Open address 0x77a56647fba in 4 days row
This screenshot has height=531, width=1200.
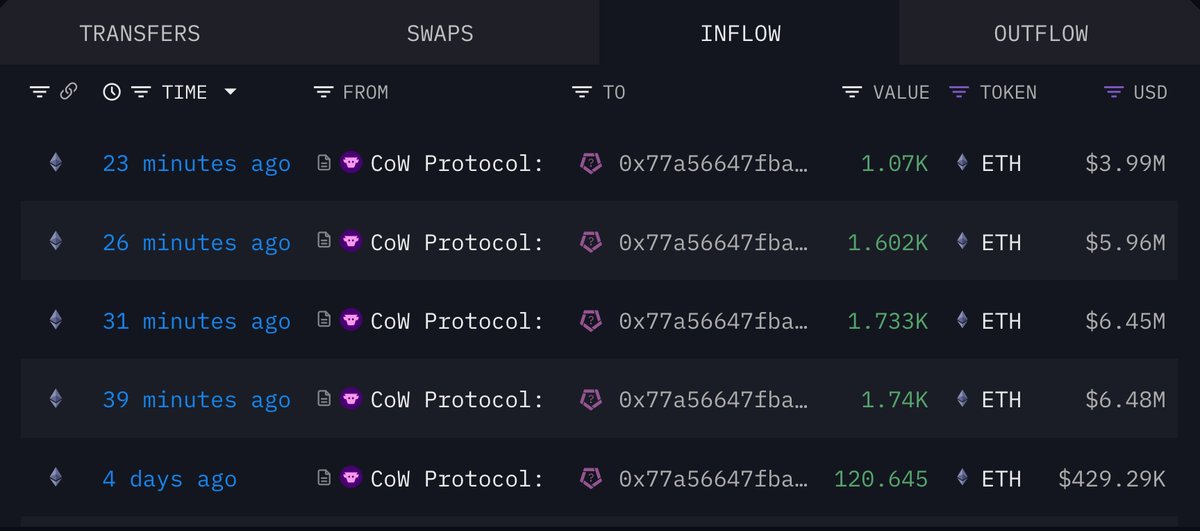tap(713, 479)
